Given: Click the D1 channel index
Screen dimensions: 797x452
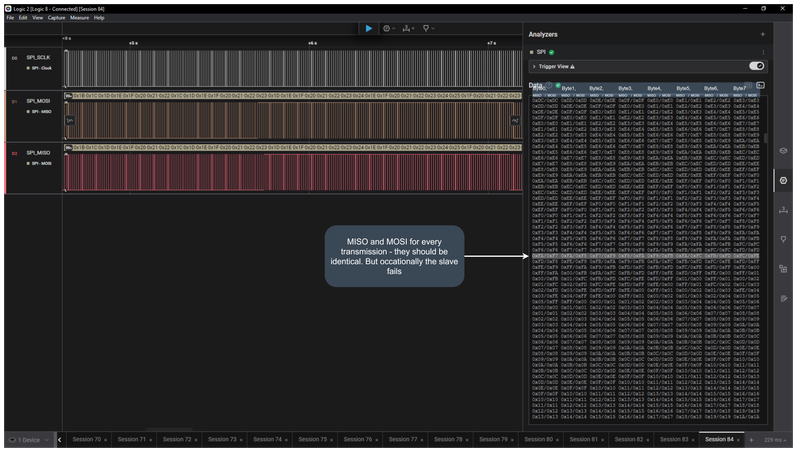Looking at the screenshot, I should click(14, 101).
